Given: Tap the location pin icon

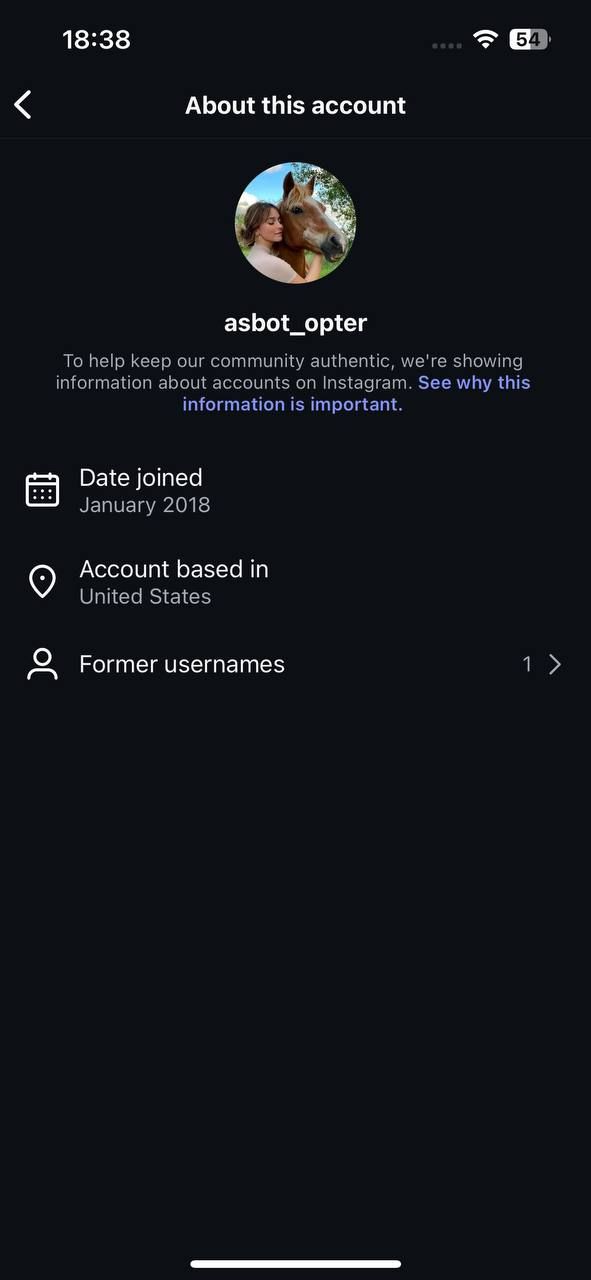Looking at the screenshot, I should point(42,581).
